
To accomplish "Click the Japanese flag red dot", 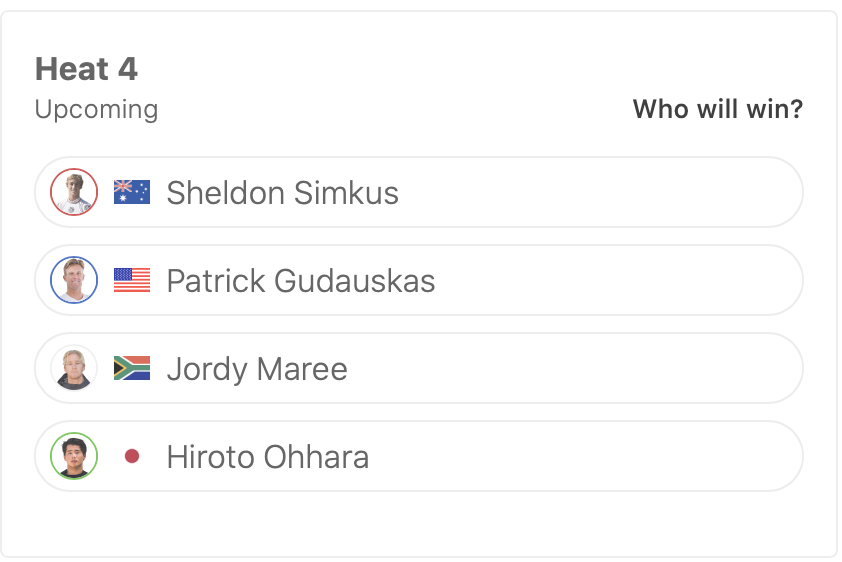I will (132, 457).
